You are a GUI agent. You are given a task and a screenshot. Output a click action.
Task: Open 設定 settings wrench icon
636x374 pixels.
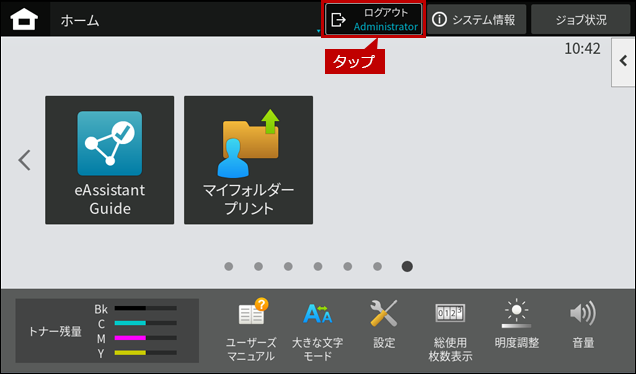click(384, 325)
